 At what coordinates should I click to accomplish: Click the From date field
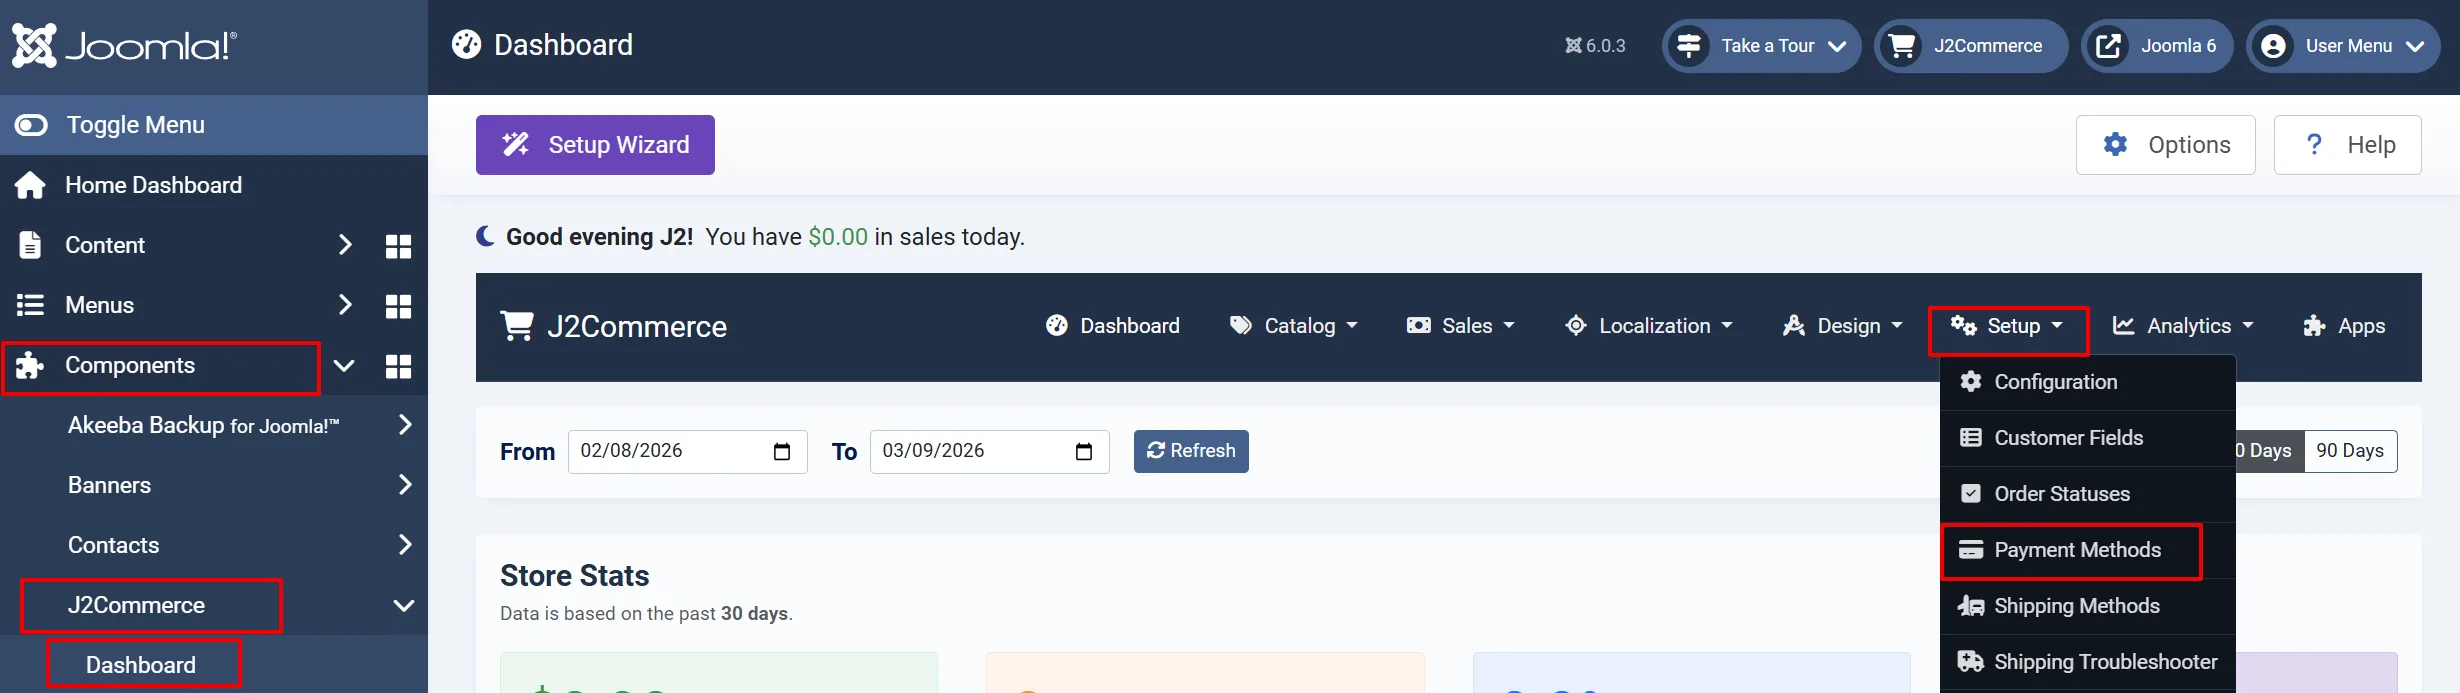click(687, 452)
